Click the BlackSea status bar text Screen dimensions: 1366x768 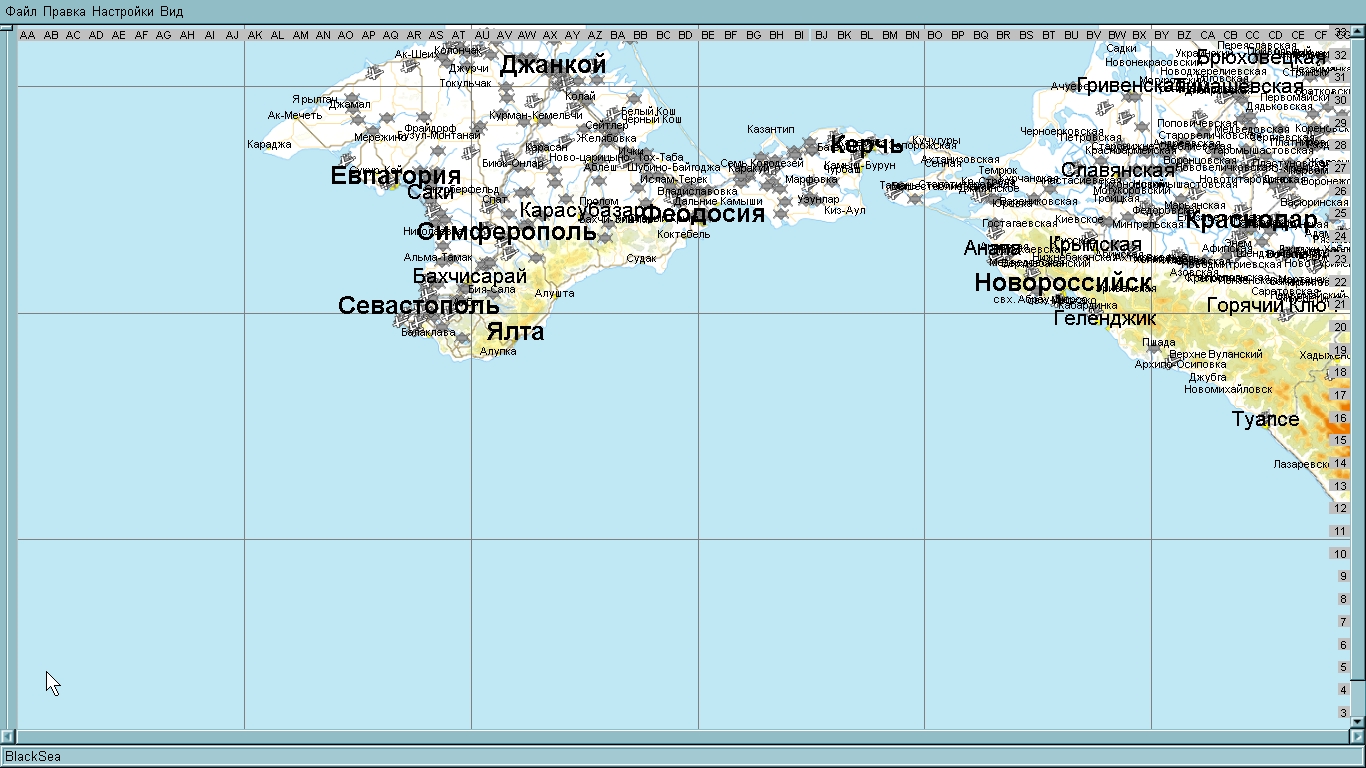[33, 756]
